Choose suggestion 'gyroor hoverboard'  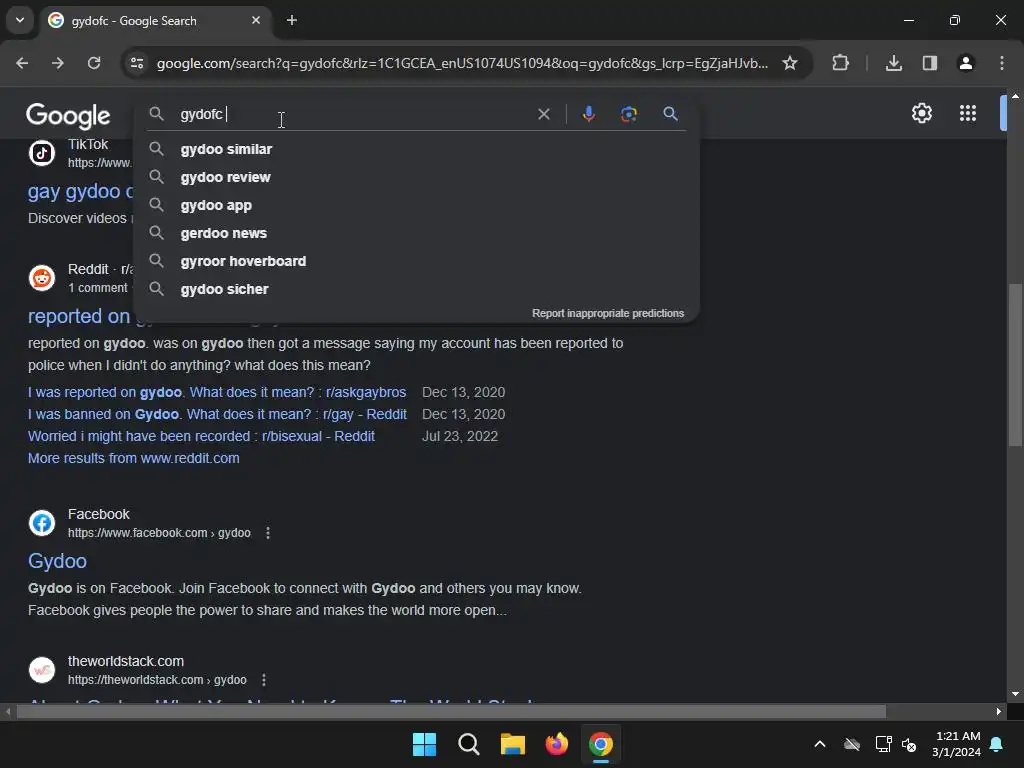[x=417, y=261]
